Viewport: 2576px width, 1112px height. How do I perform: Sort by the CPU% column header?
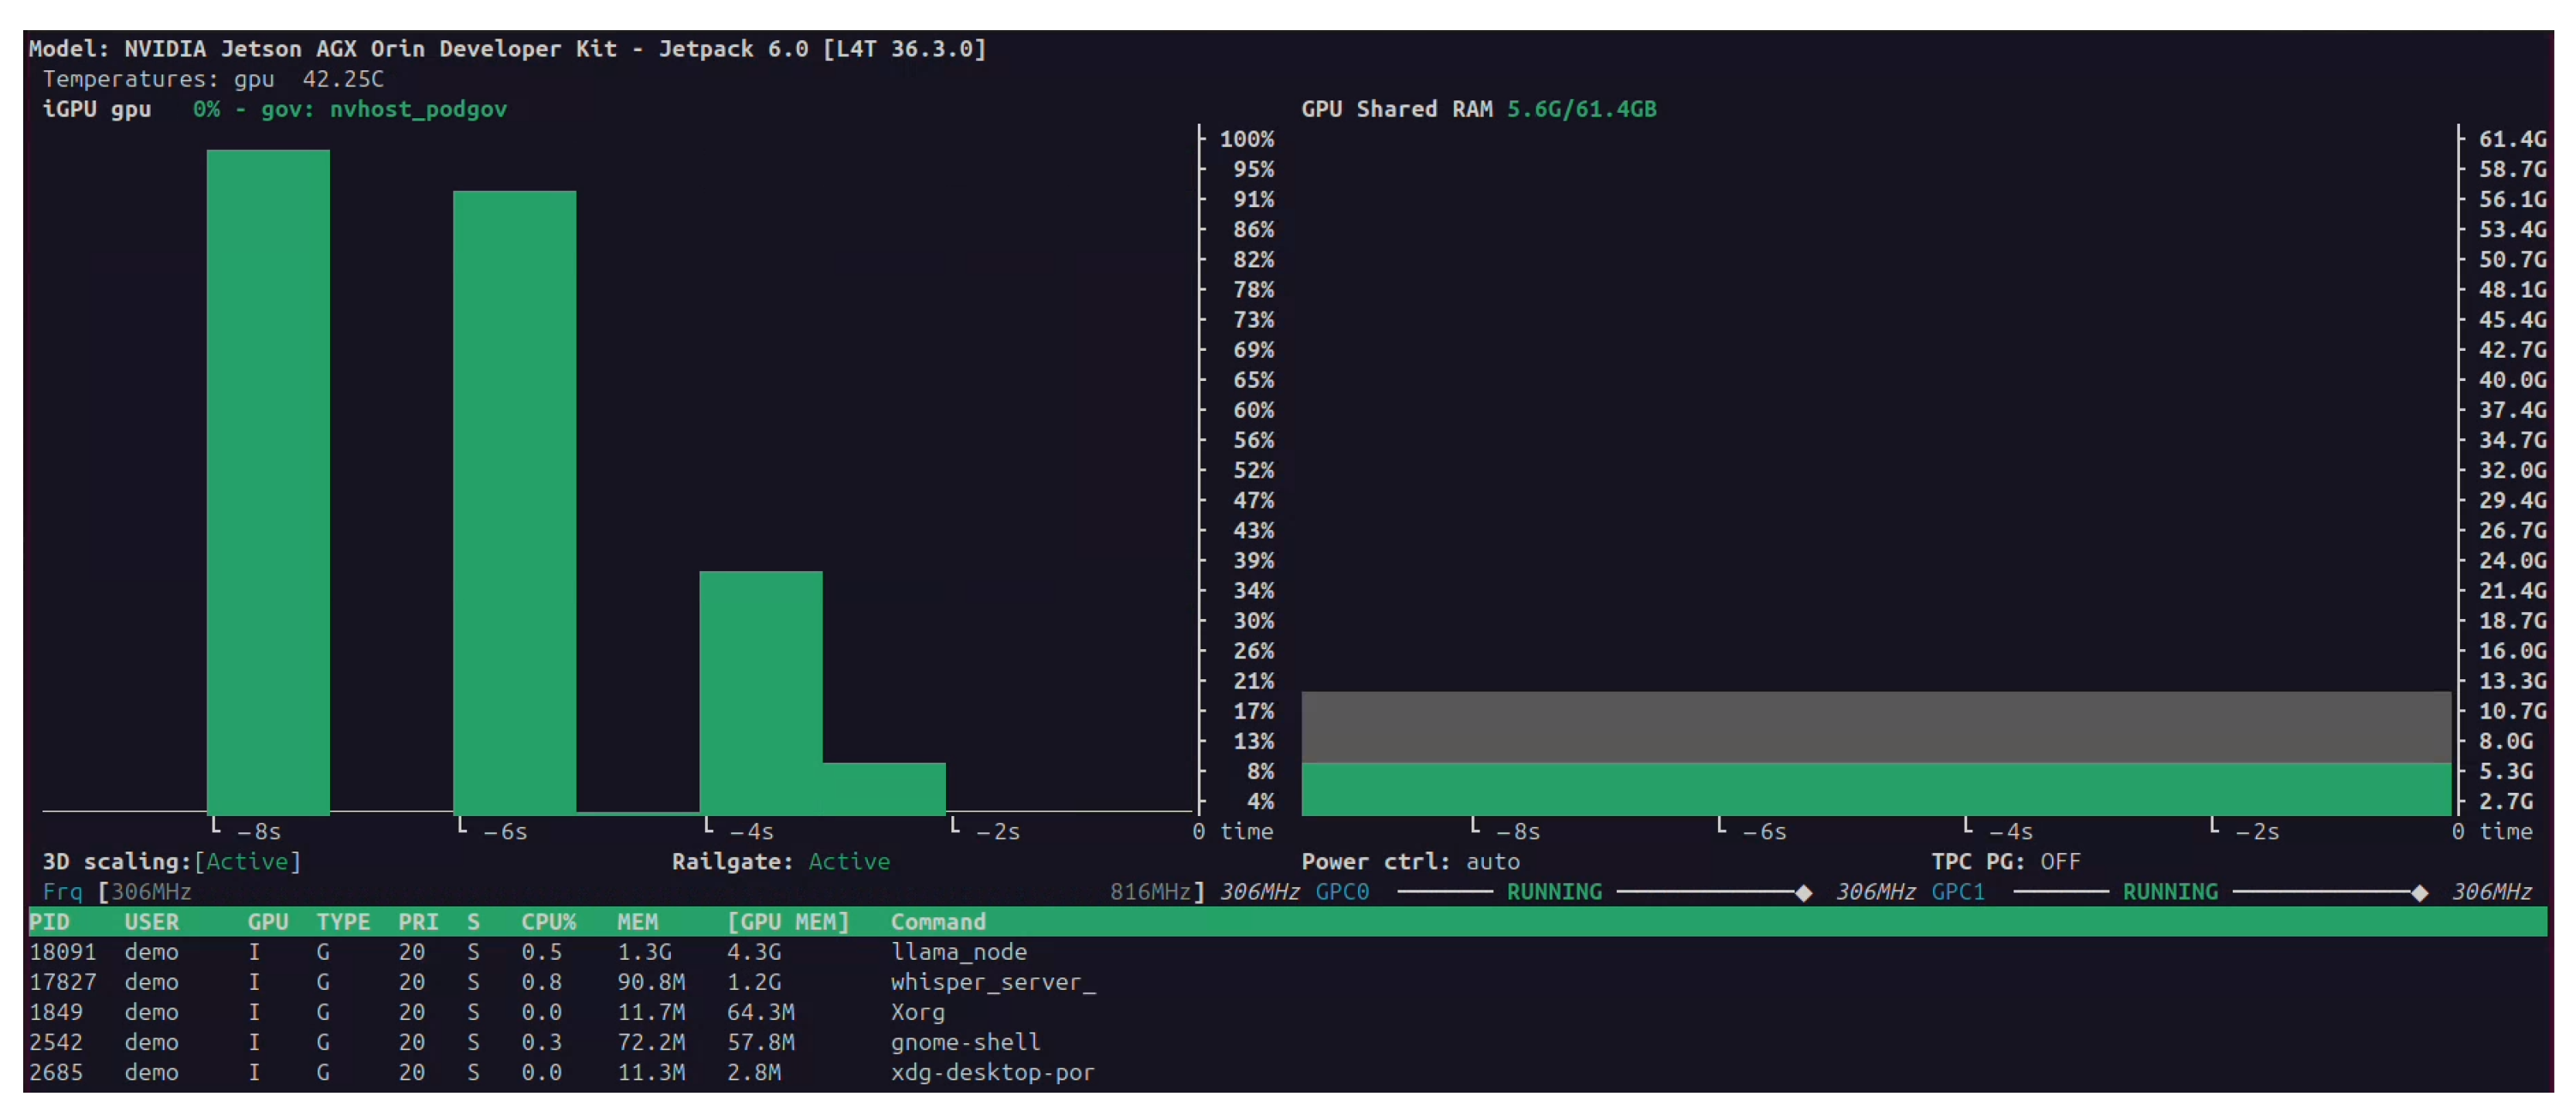[548, 921]
